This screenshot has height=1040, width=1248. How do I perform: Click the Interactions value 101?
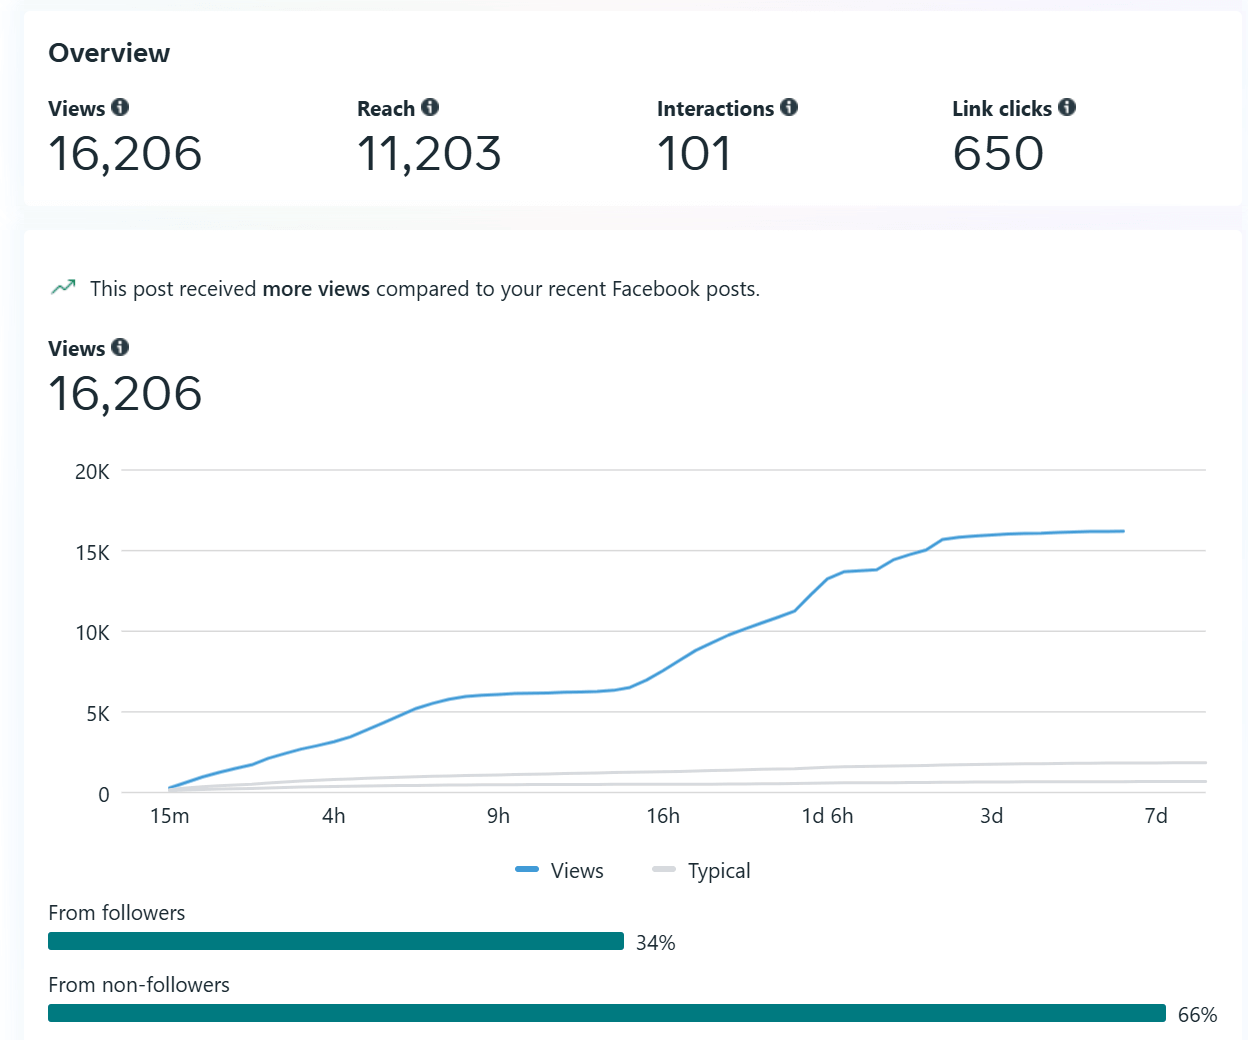(694, 154)
